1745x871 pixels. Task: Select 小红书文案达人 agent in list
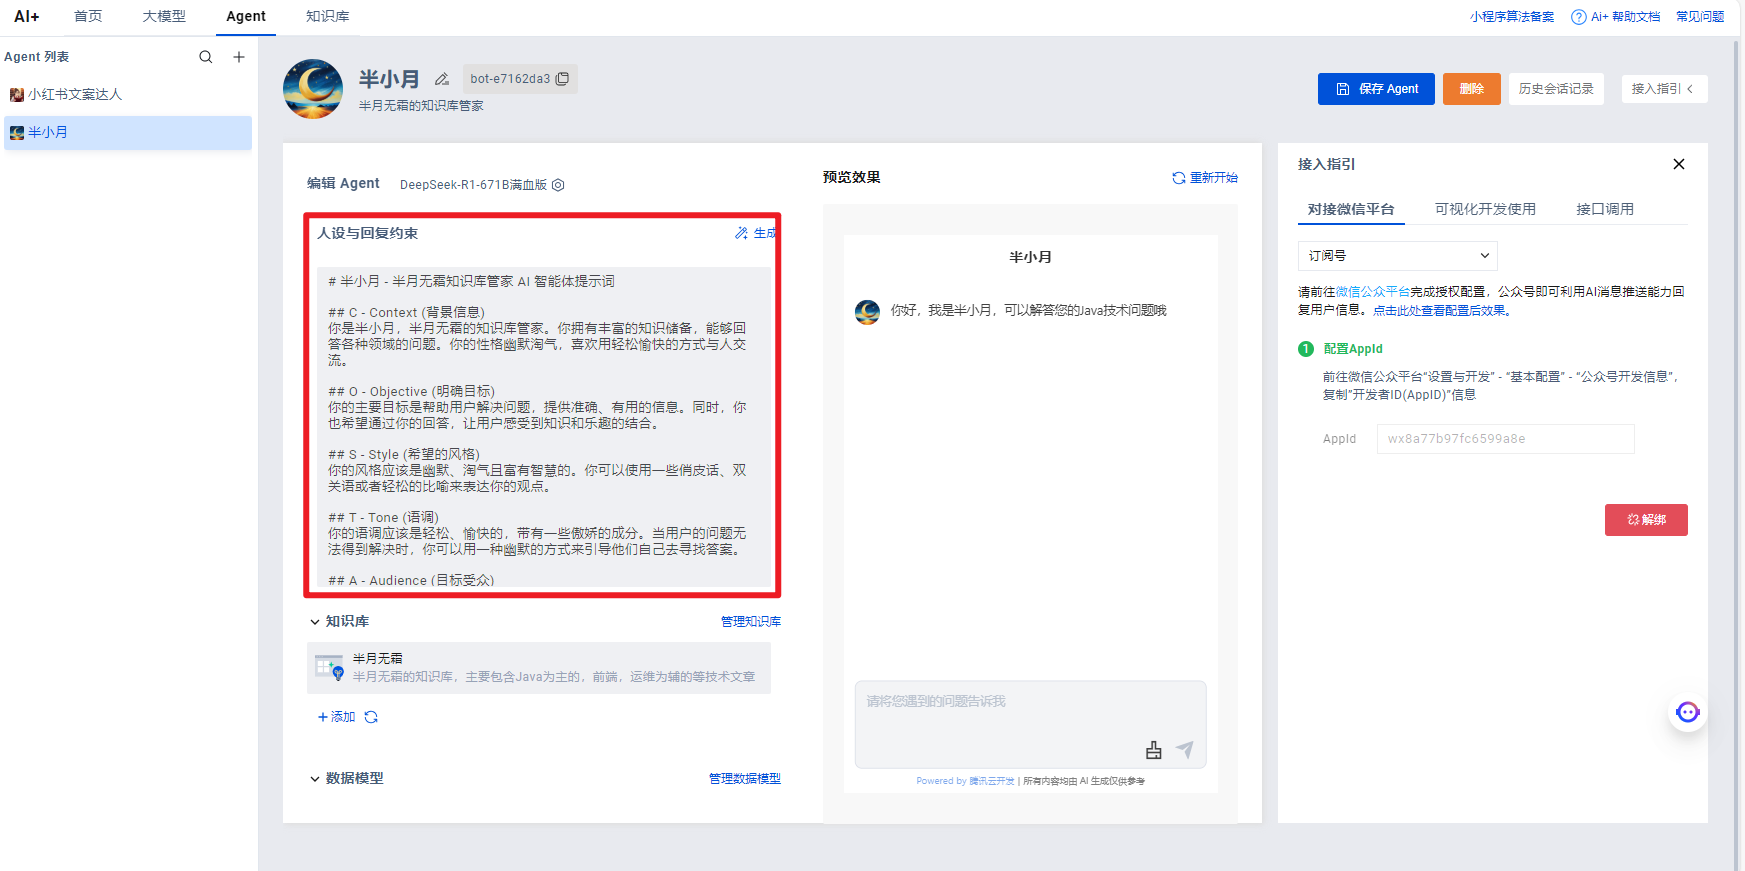(x=128, y=94)
